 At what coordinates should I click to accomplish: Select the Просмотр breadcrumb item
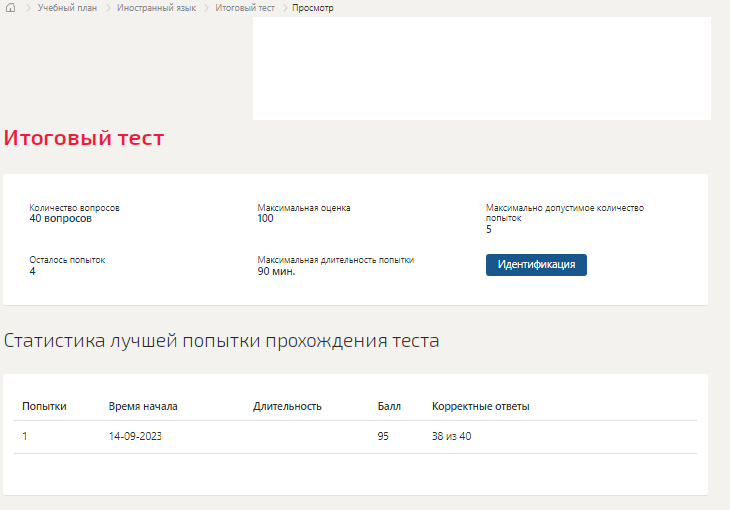pyautogui.click(x=312, y=8)
